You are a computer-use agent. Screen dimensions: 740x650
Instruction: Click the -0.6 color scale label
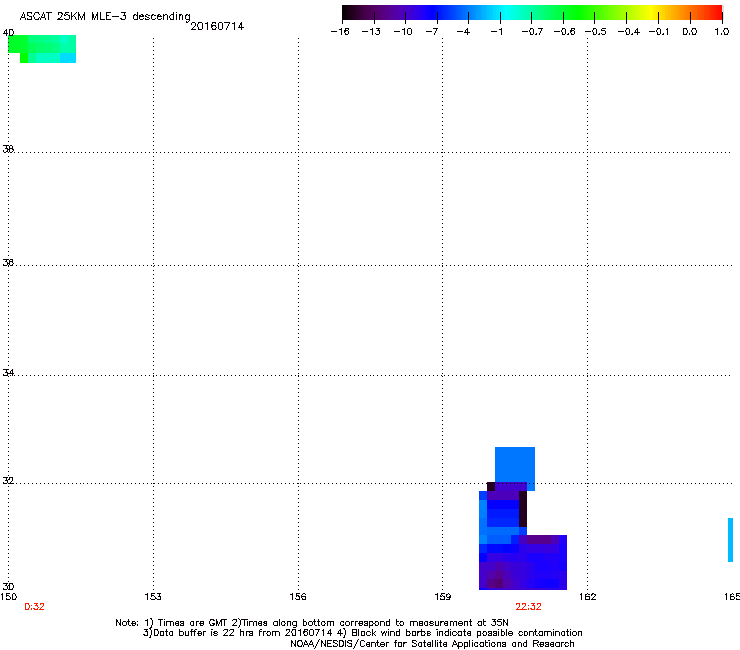[x=564, y=32]
